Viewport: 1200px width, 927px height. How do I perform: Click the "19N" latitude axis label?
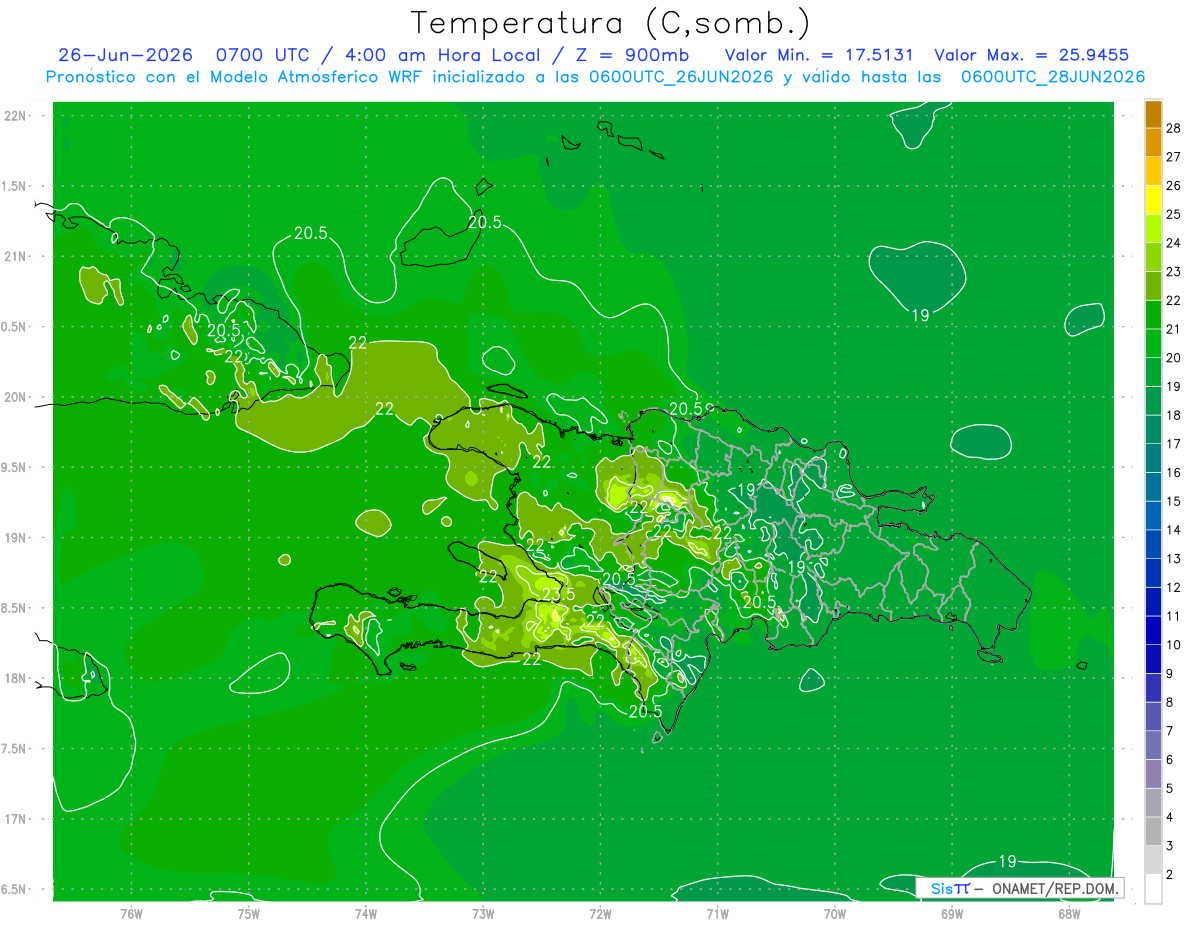coord(15,537)
